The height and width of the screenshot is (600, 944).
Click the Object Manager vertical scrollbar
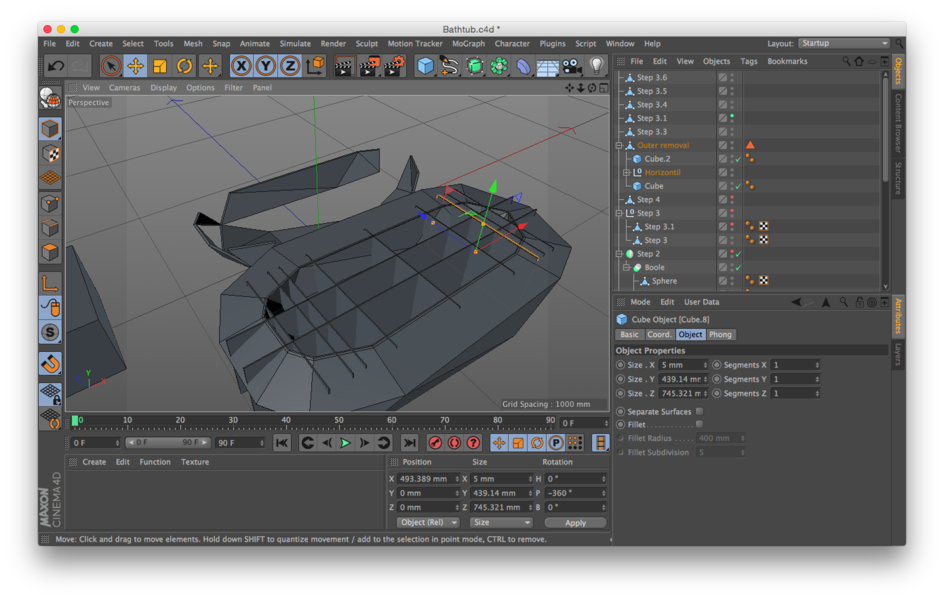[x=885, y=129]
